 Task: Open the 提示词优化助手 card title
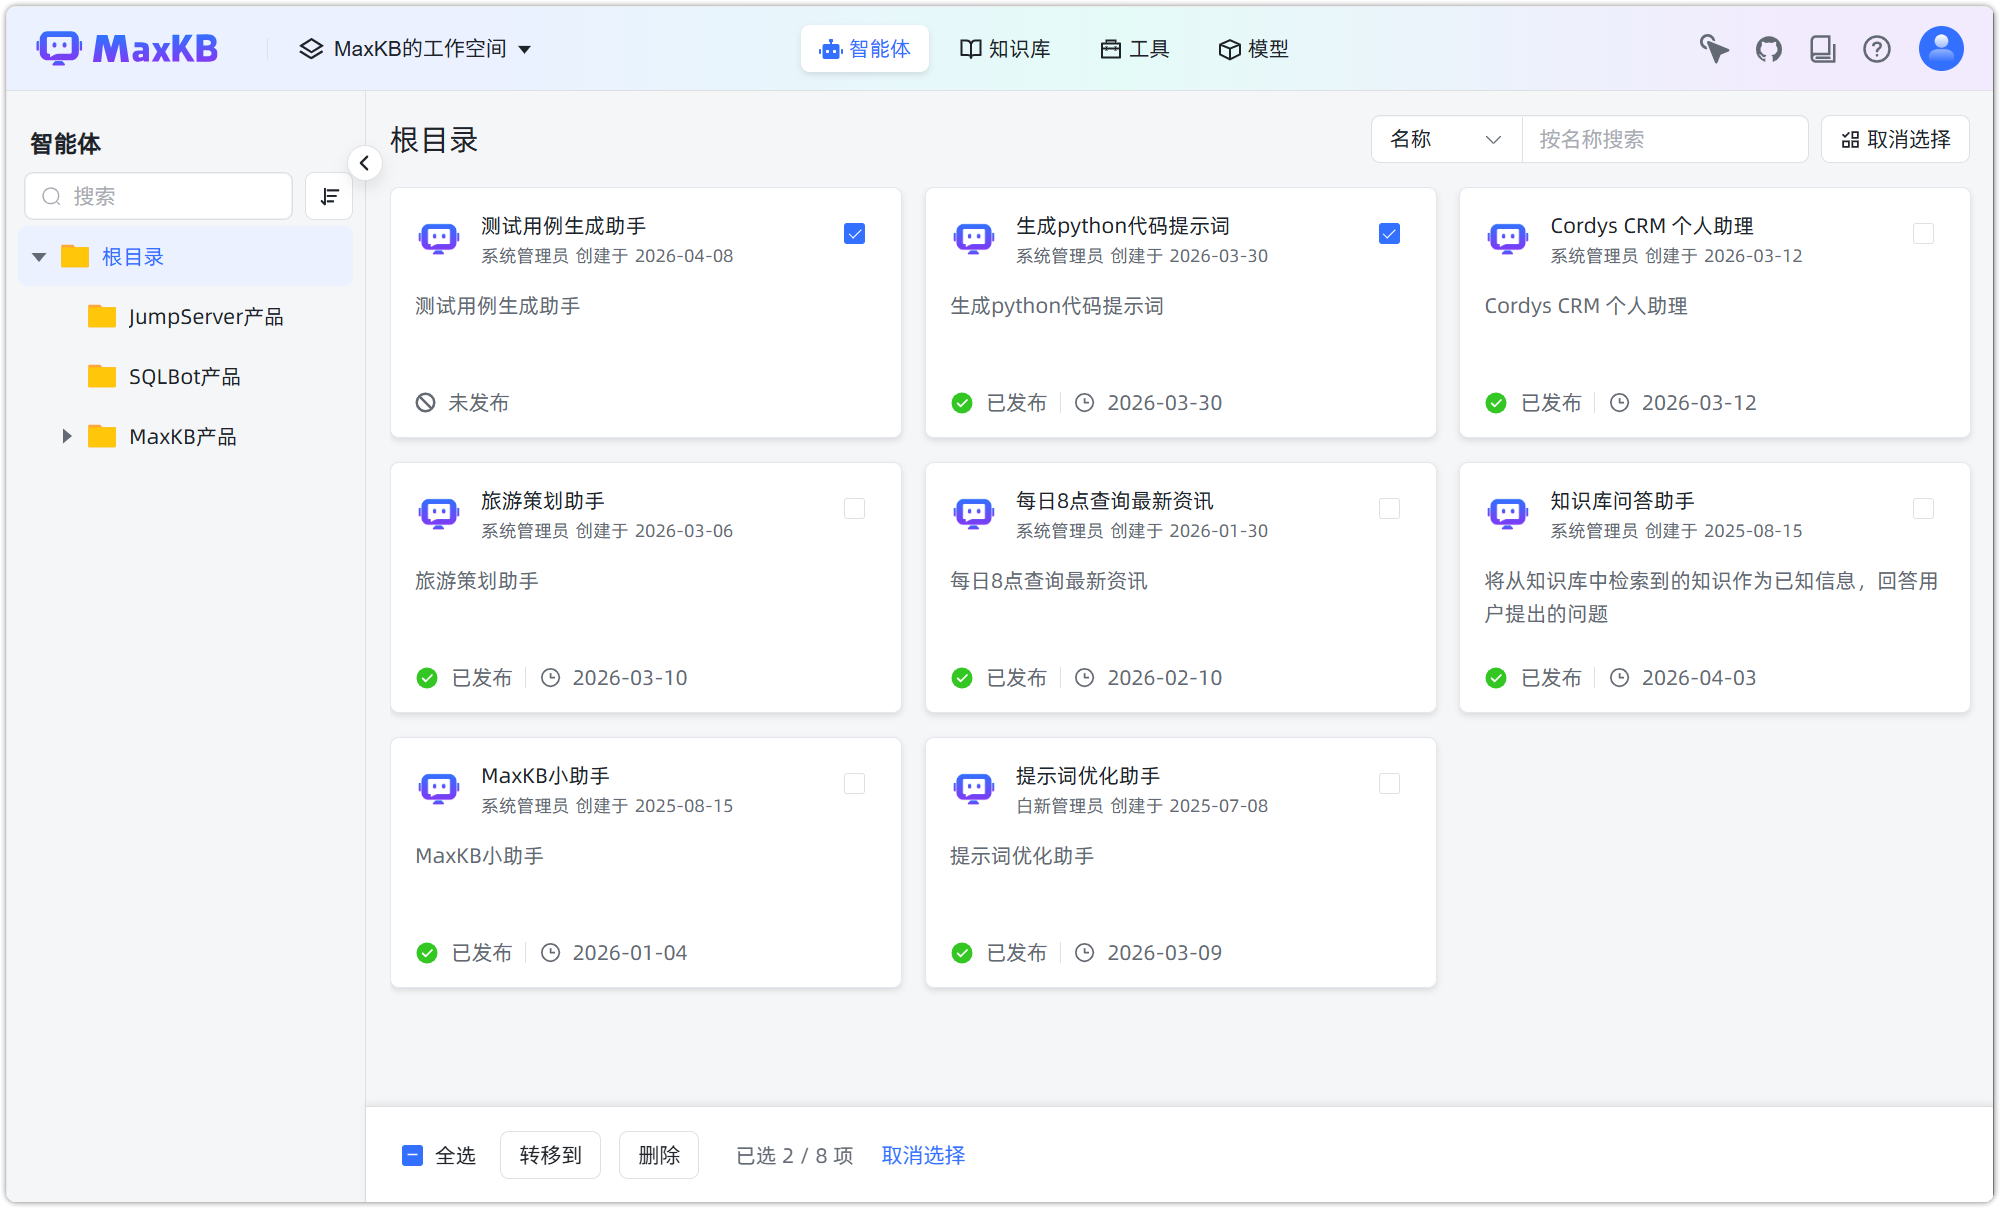point(1088,776)
